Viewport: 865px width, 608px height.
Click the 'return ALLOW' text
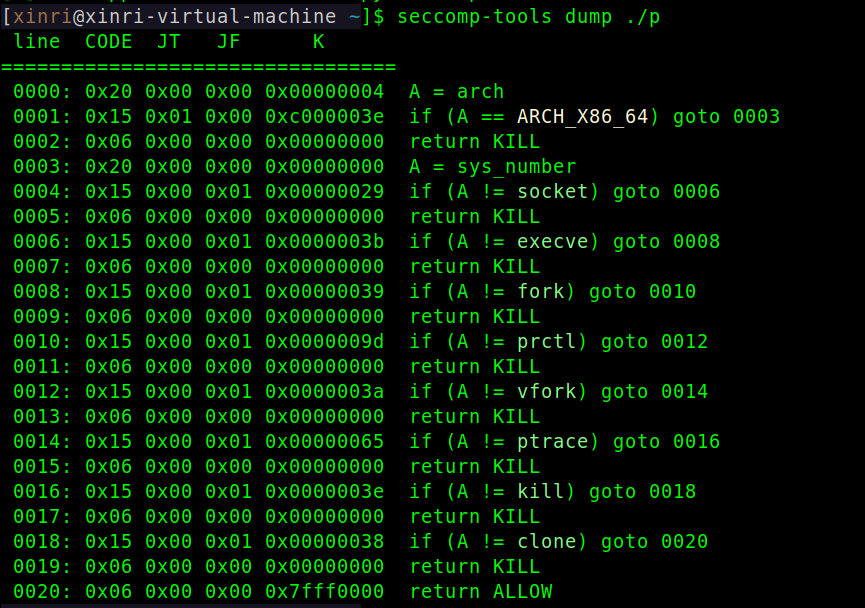point(480,591)
